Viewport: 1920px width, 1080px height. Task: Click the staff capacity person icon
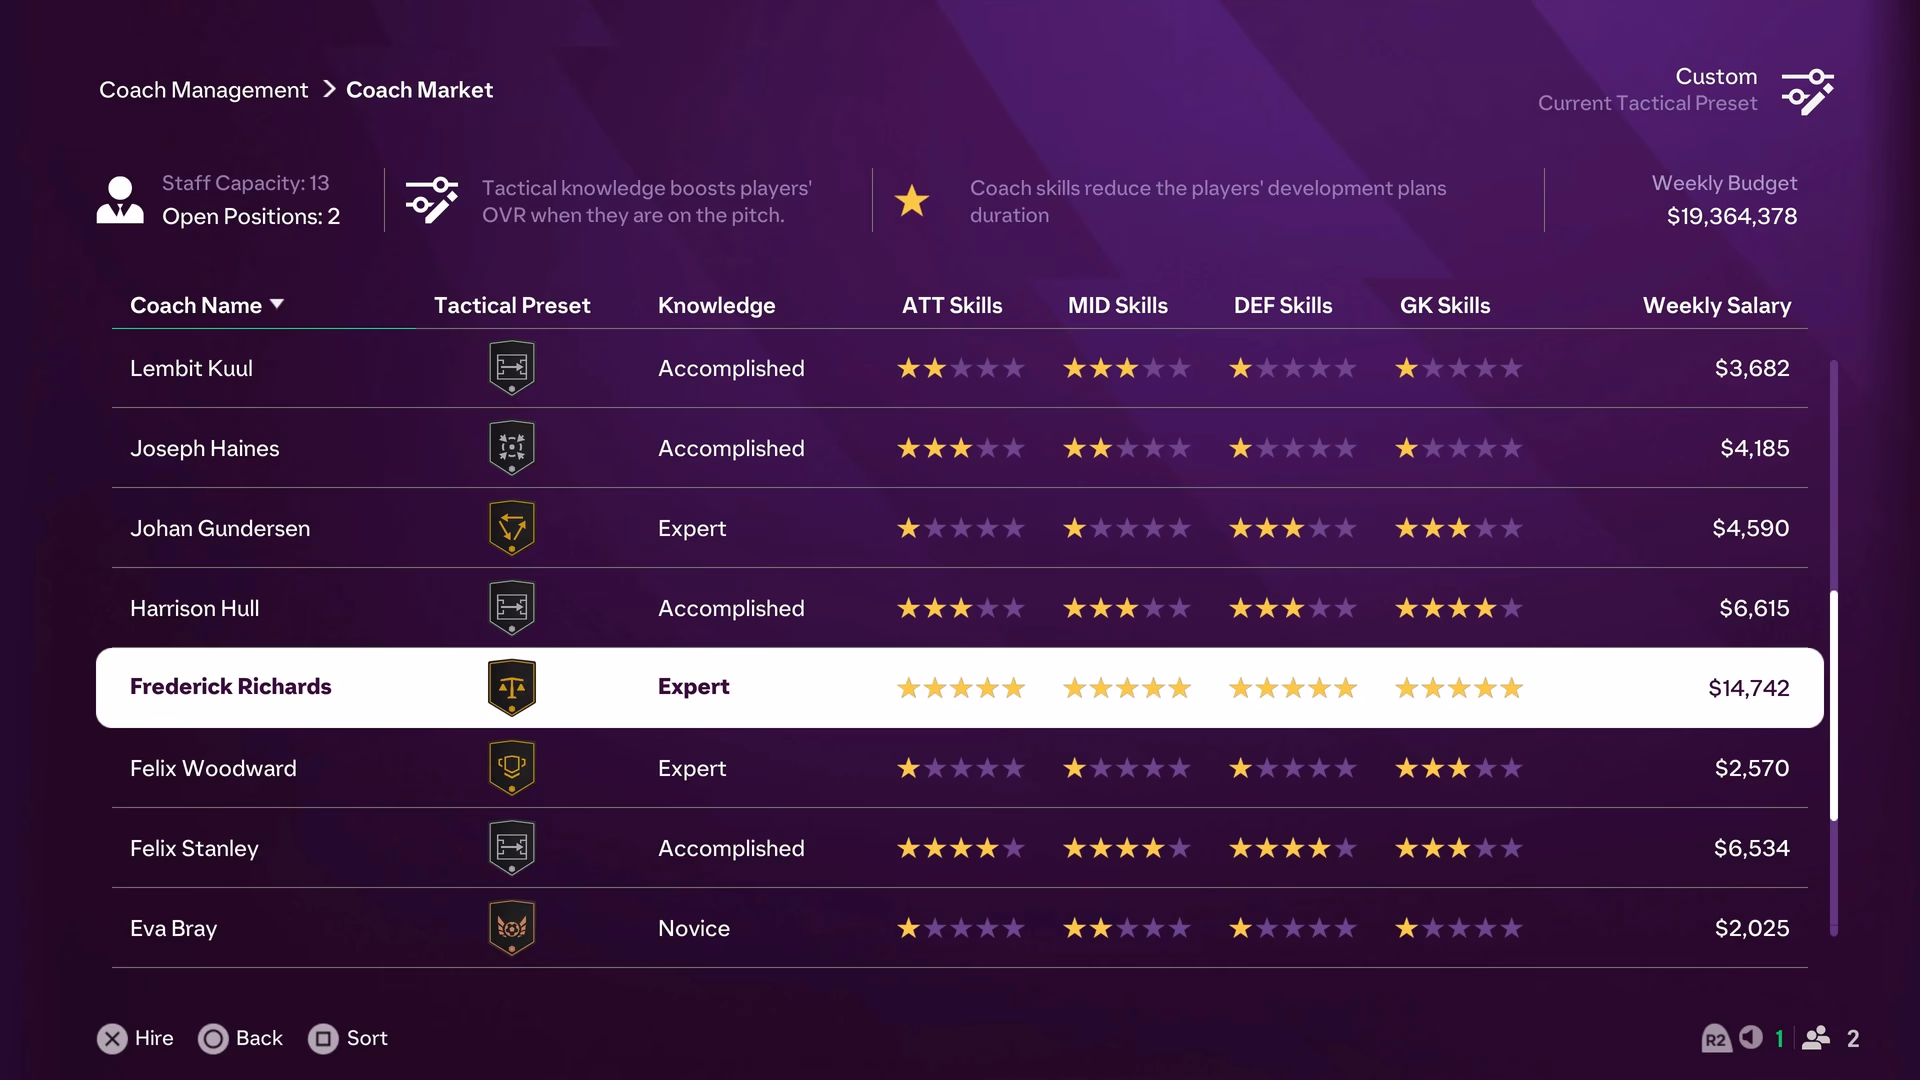pyautogui.click(x=120, y=199)
